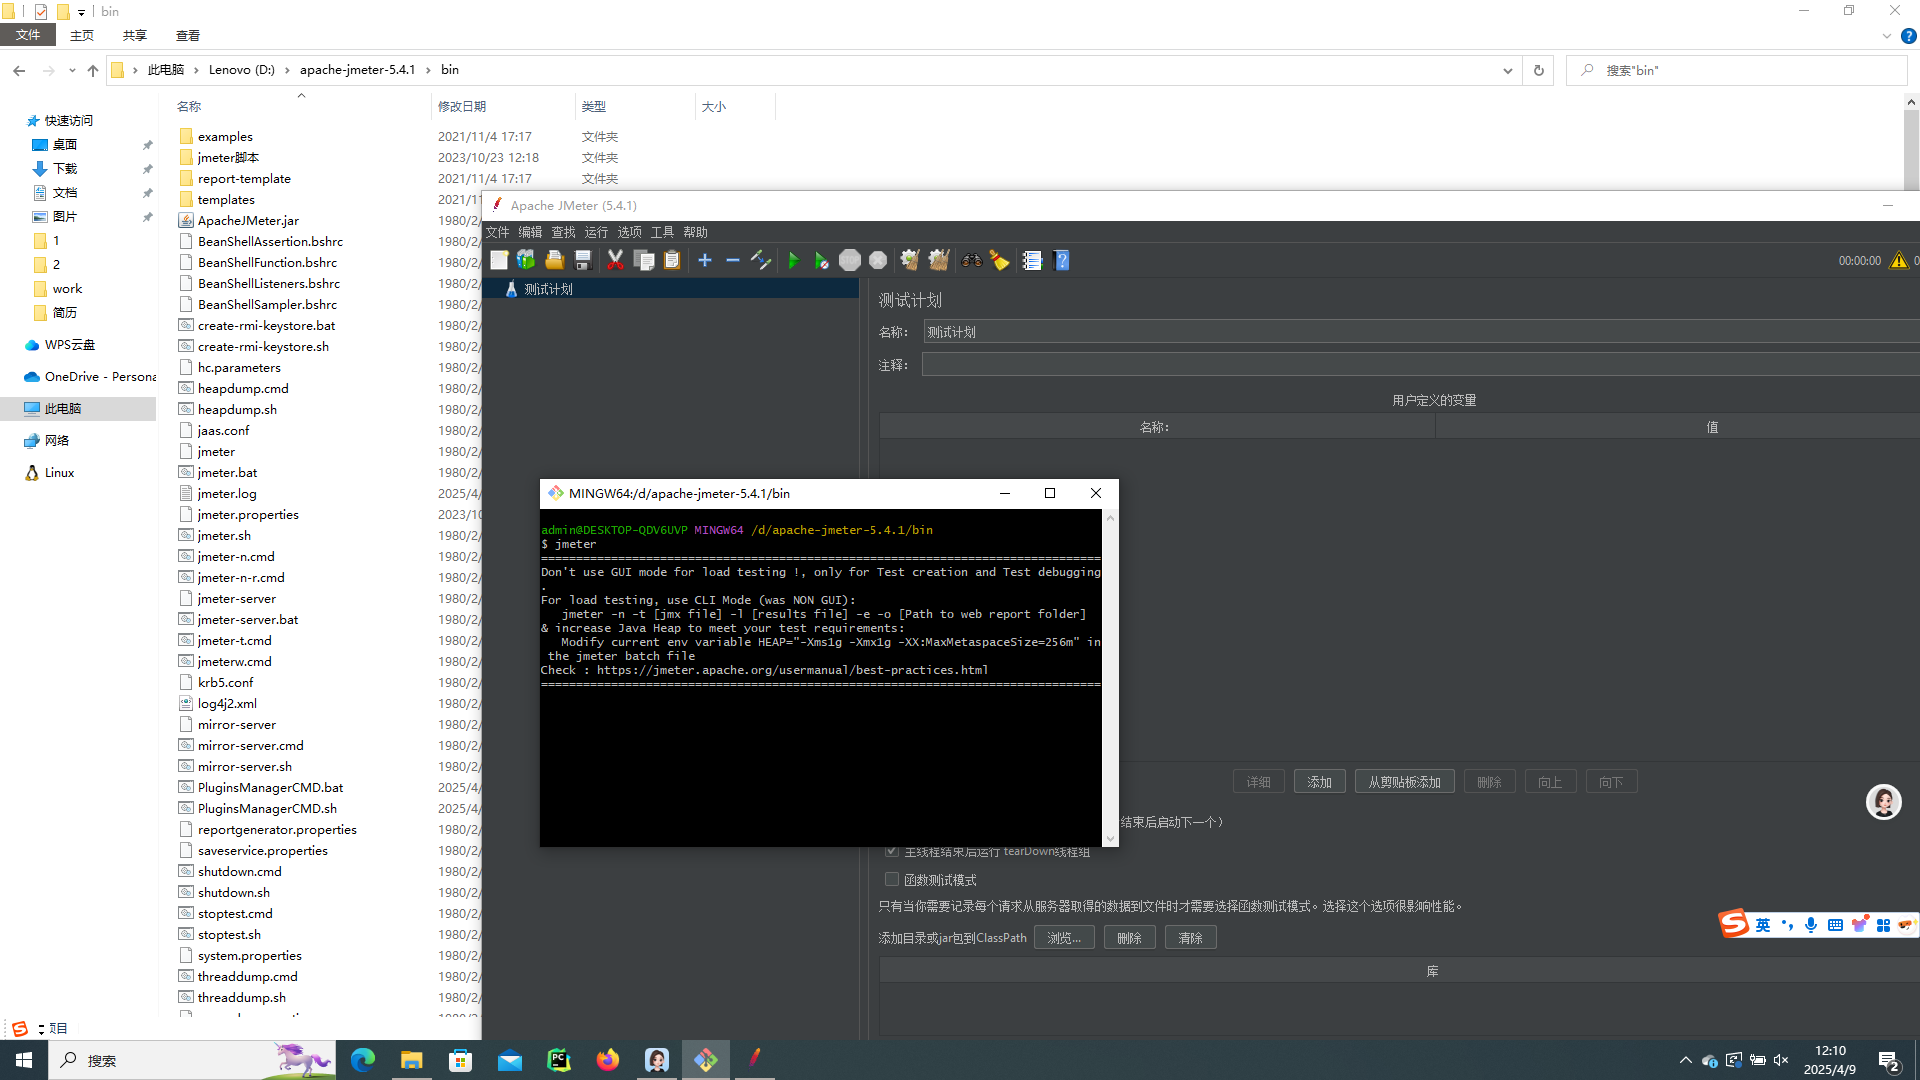Click the binoculars Search icon

[971, 261]
